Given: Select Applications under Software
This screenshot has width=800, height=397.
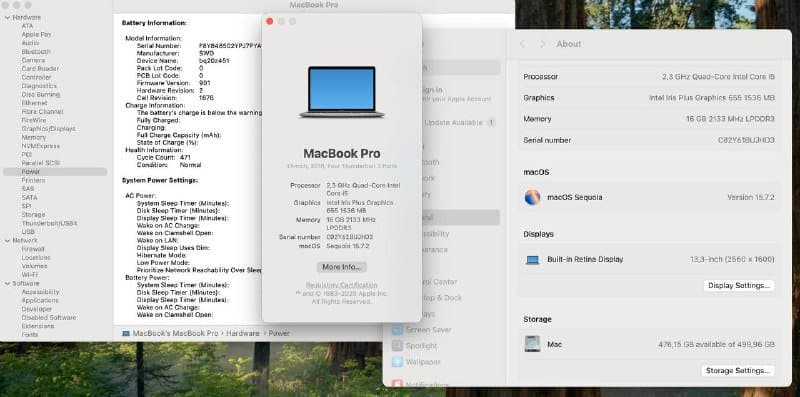Looking at the screenshot, I should click(40, 301).
